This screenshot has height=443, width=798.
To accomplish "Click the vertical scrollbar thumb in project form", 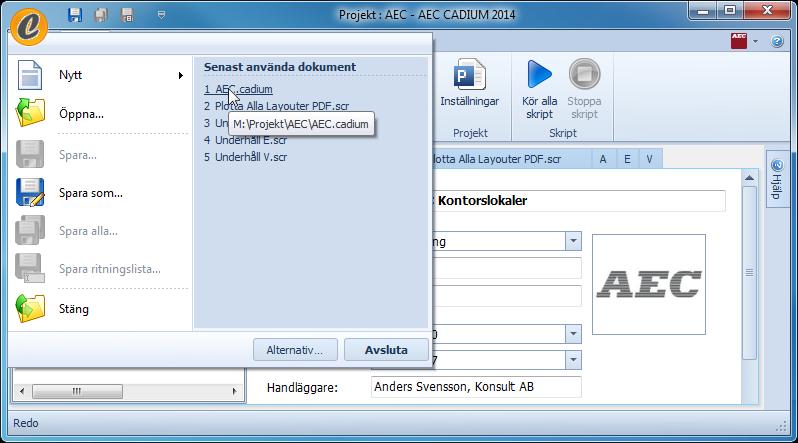I will (x=749, y=272).
